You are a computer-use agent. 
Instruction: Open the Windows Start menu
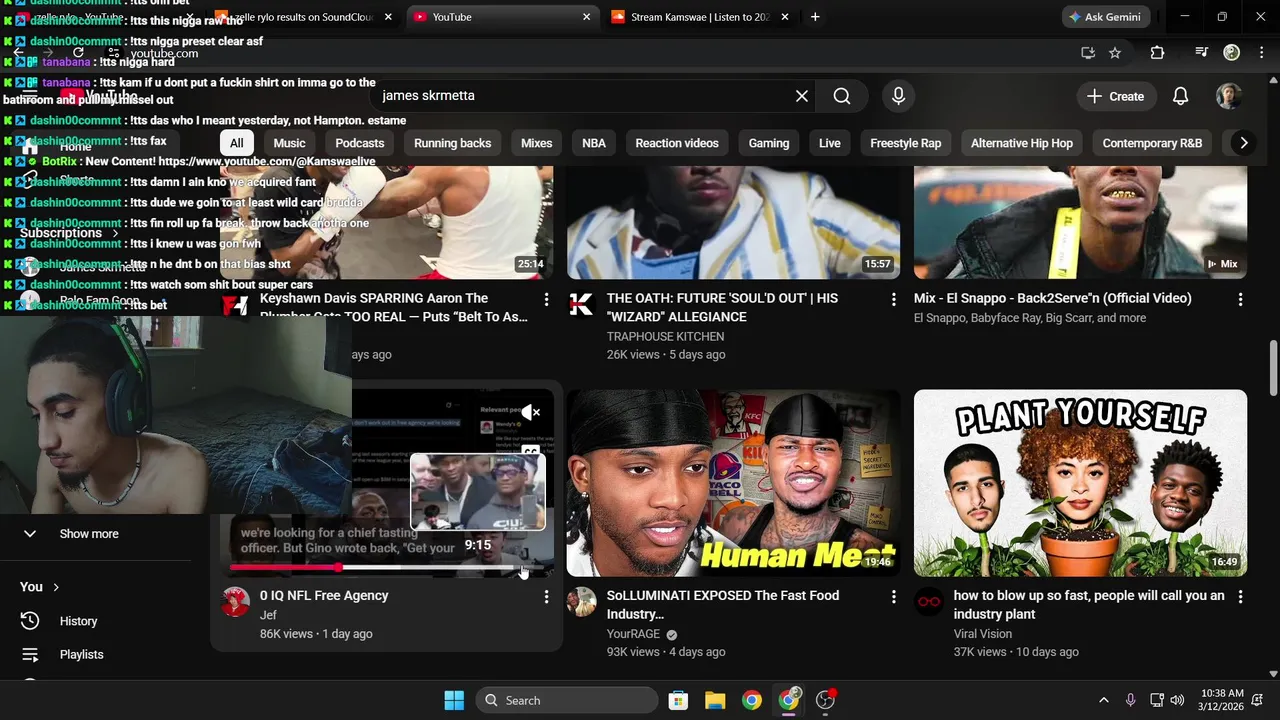click(x=454, y=700)
